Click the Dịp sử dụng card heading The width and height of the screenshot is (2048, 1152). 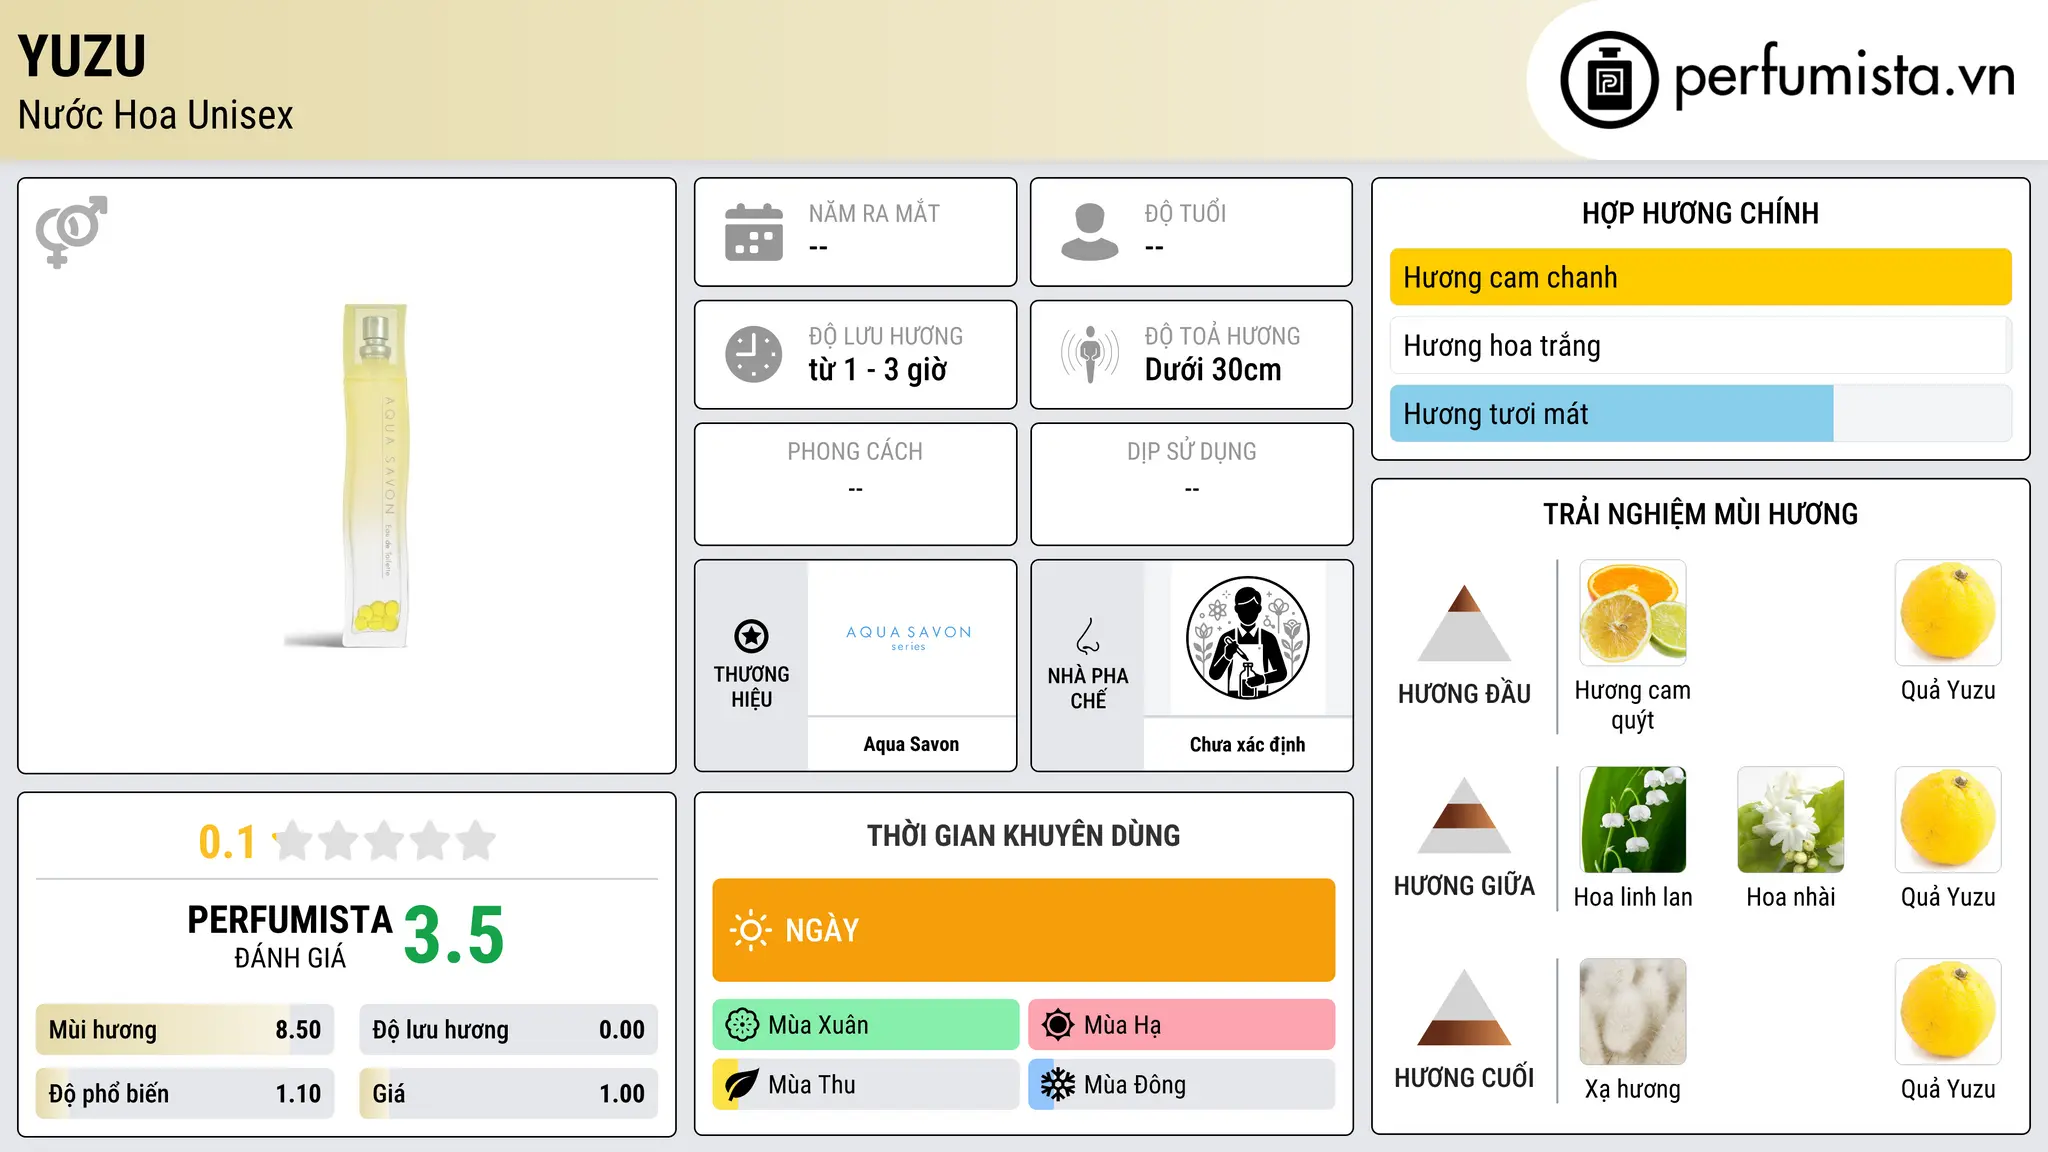click(x=1191, y=452)
